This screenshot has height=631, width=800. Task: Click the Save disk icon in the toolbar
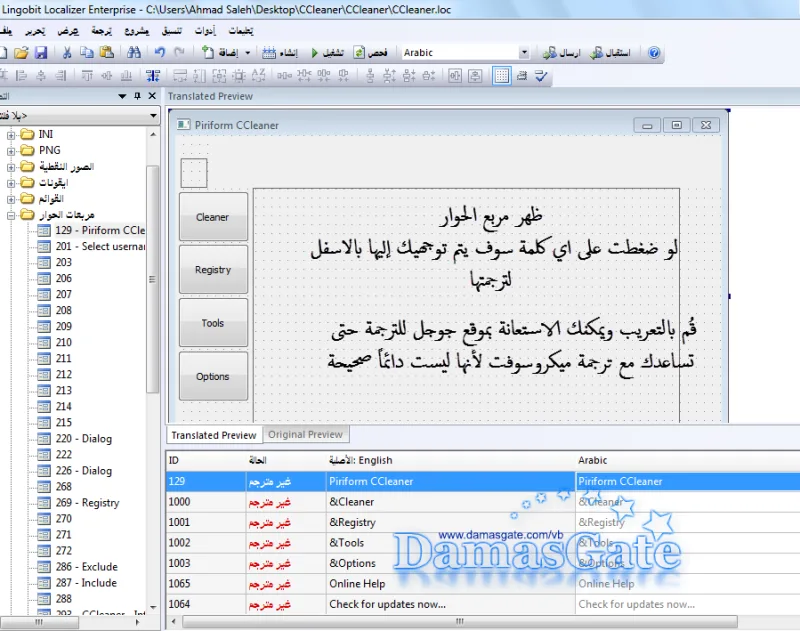(x=41, y=53)
